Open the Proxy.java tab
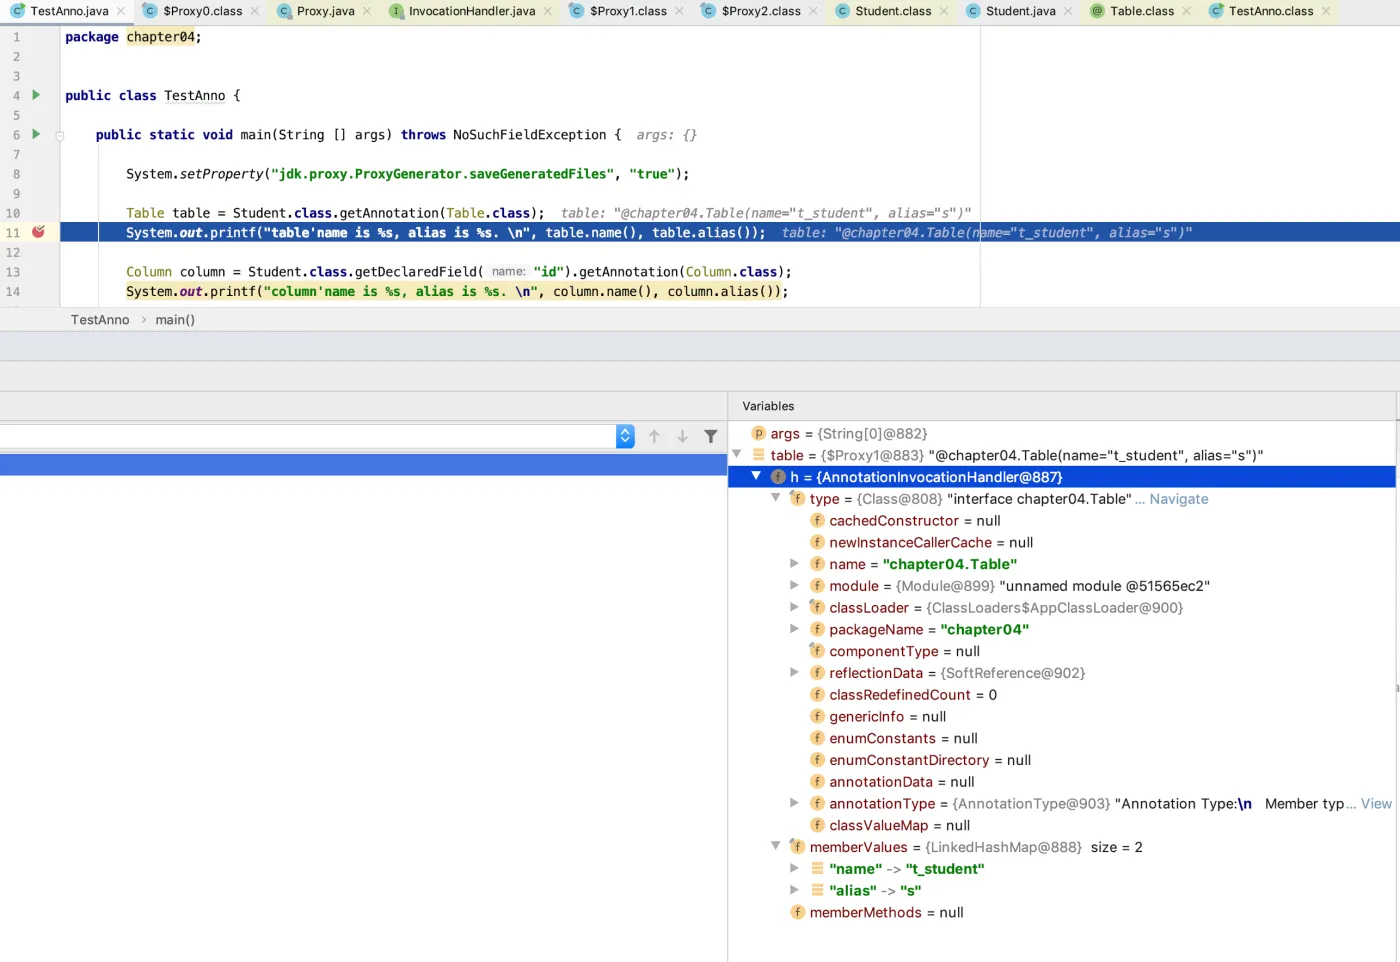Screen dimensions: 1400x962 325,11
